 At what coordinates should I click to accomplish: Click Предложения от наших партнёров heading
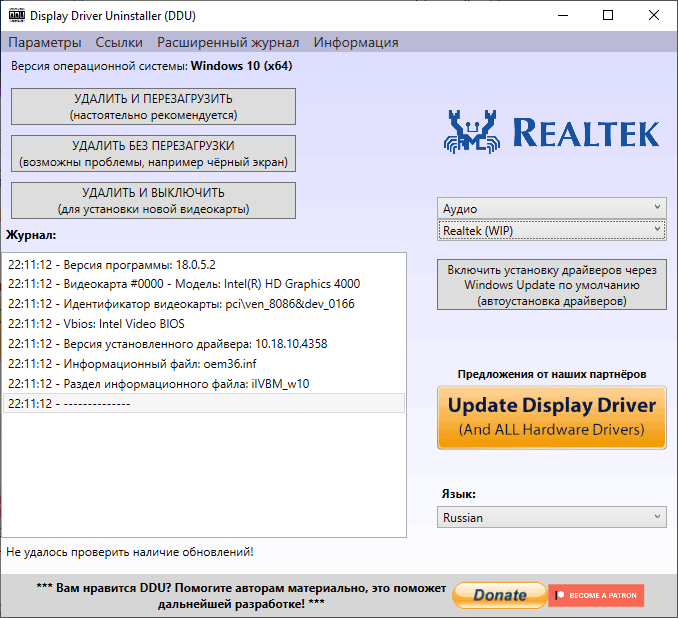[x=552, y=374]
